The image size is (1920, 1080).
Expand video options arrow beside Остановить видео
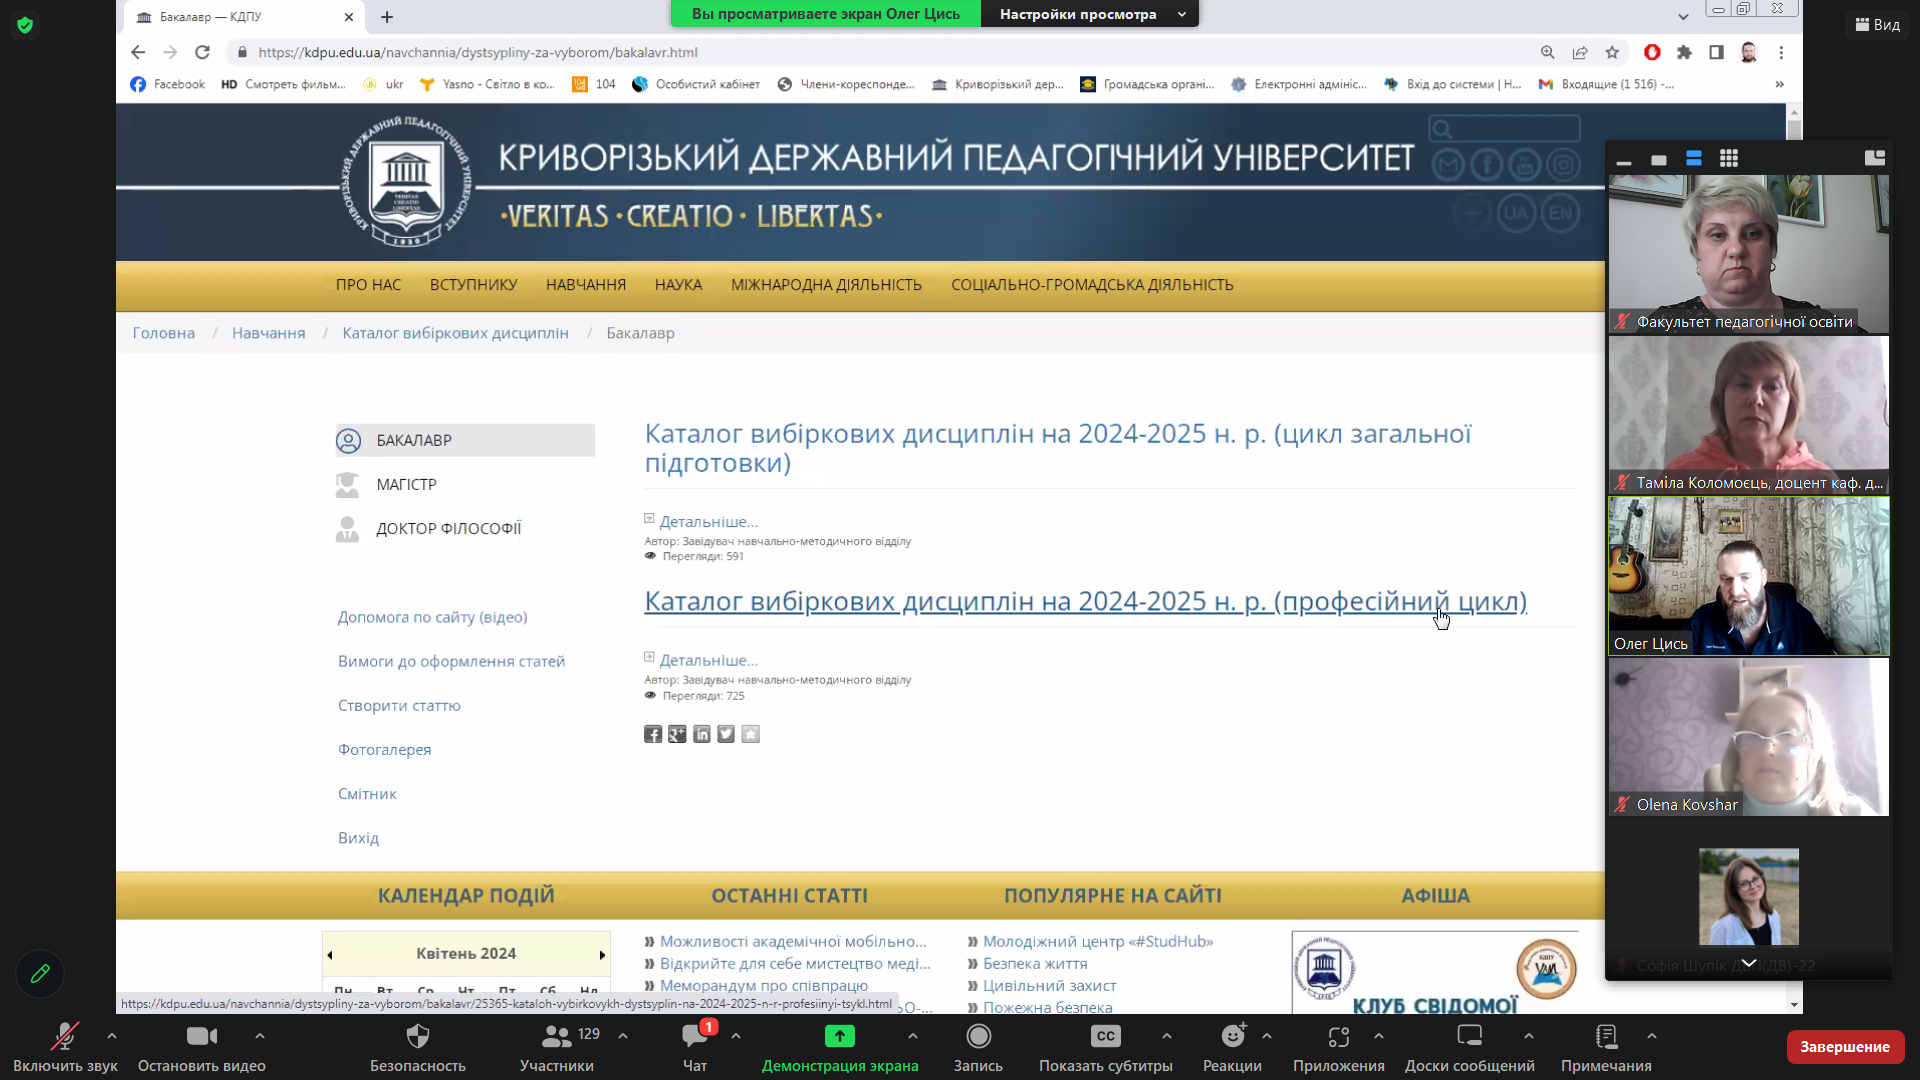260,1036
